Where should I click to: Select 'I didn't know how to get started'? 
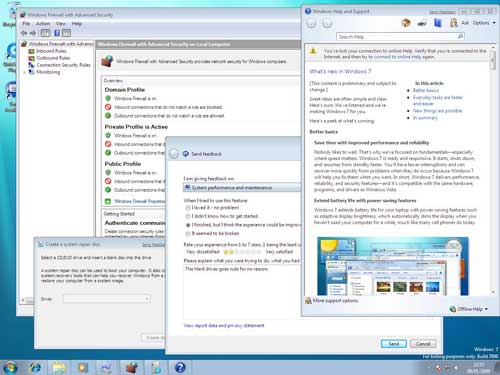188,216
